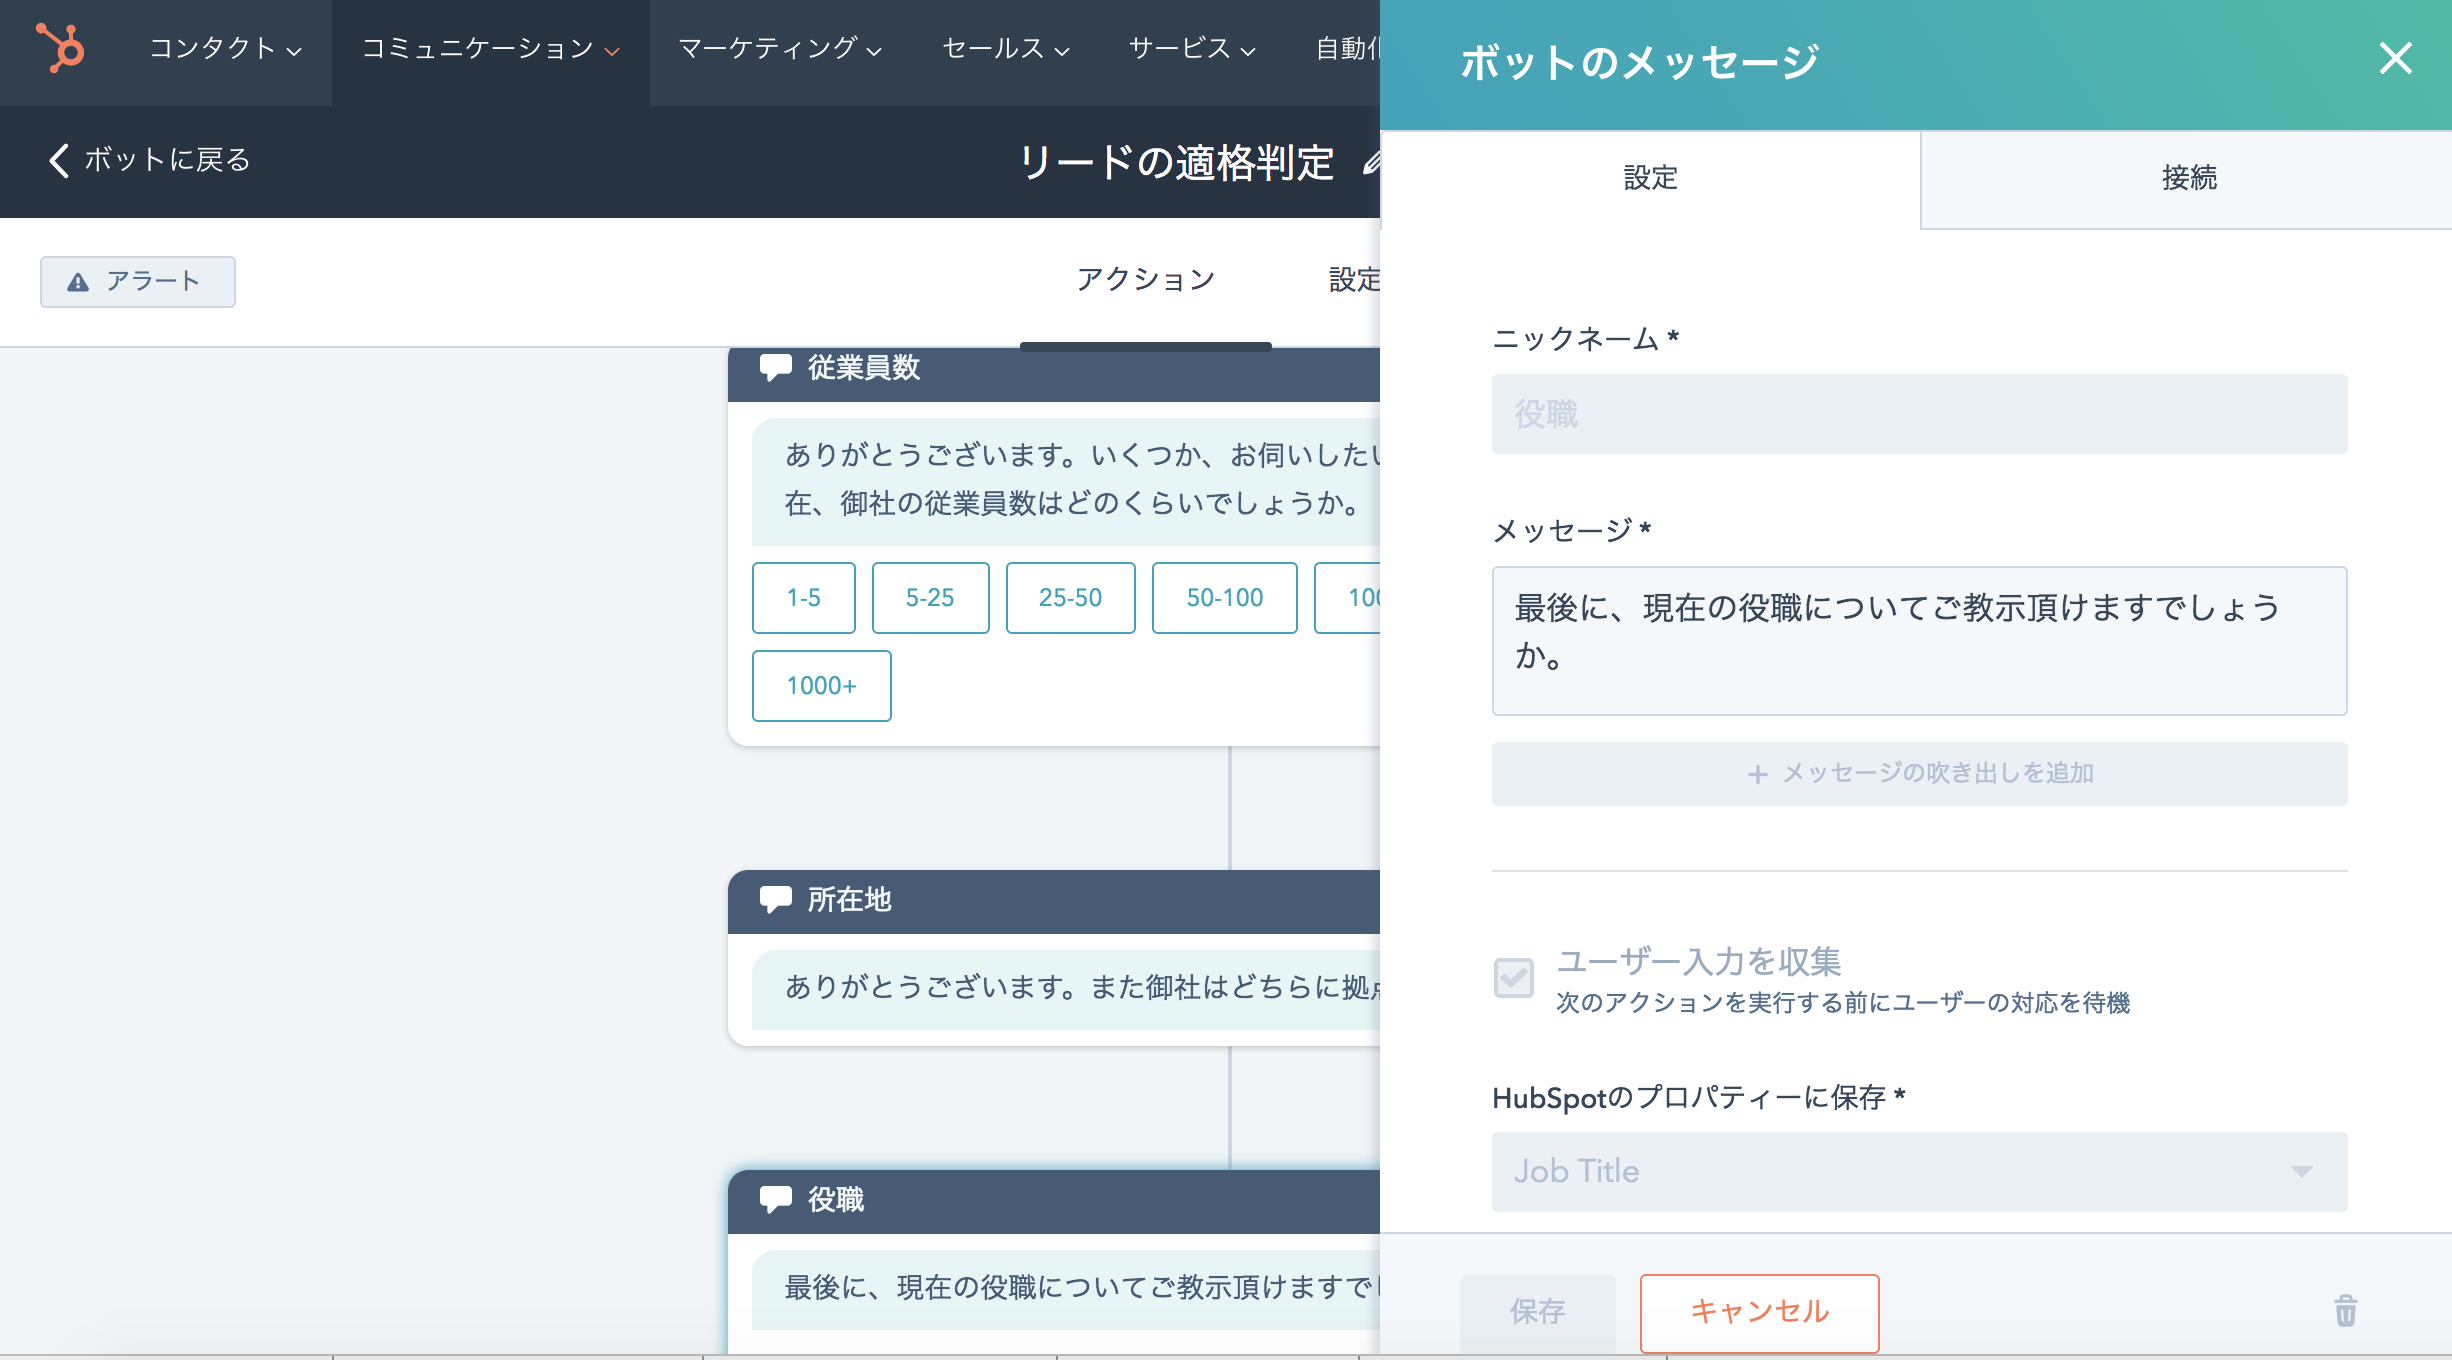Open the アラート alerts button
The height and width of the screenshot is (1360, 2452).
[x=138, y=282]
